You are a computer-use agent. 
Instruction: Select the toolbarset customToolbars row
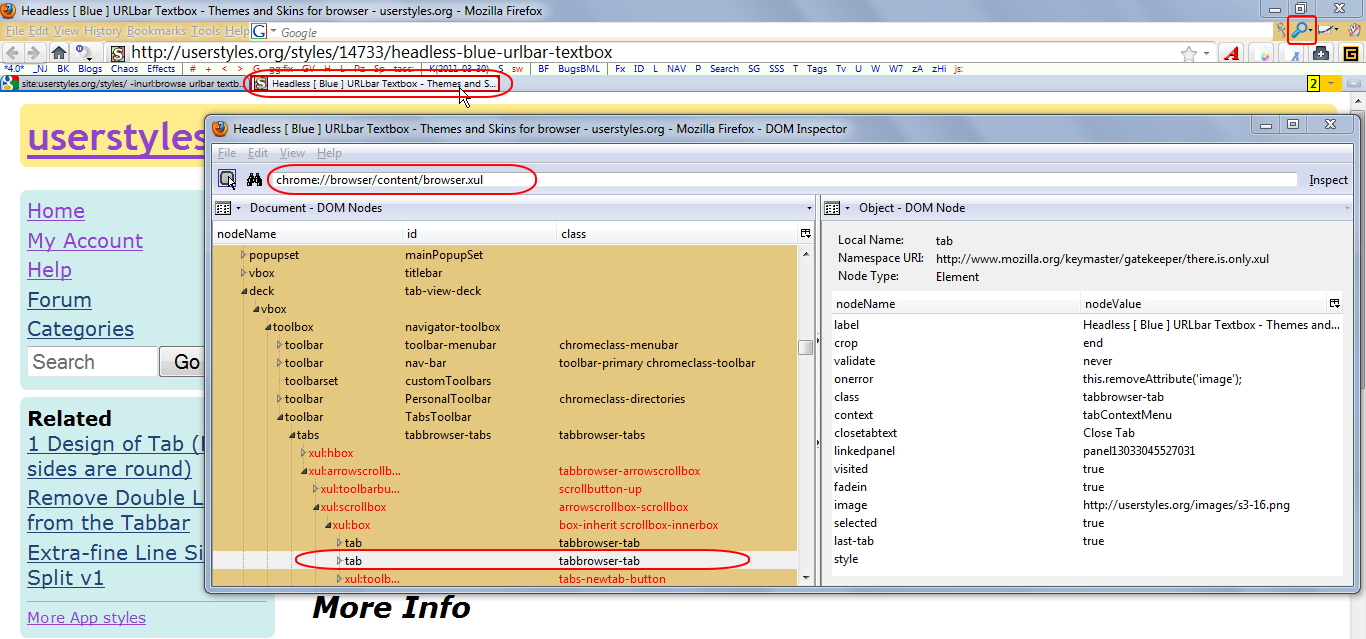coord(506,381)
